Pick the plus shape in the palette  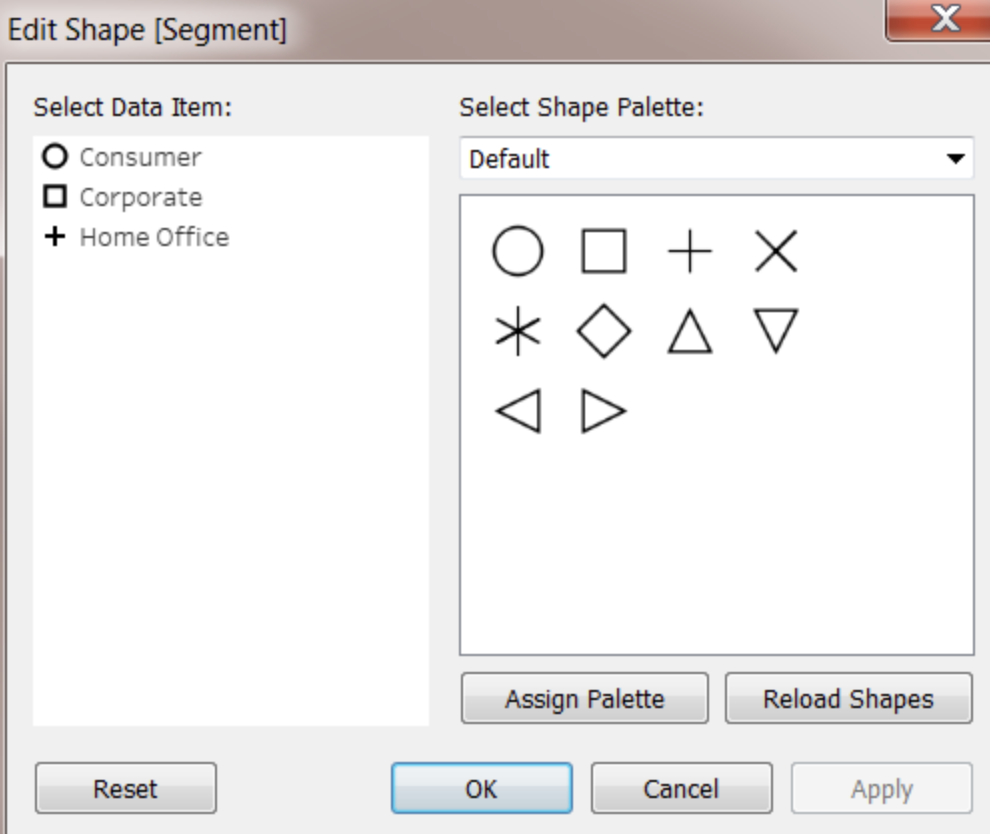(x=689, y=251)
